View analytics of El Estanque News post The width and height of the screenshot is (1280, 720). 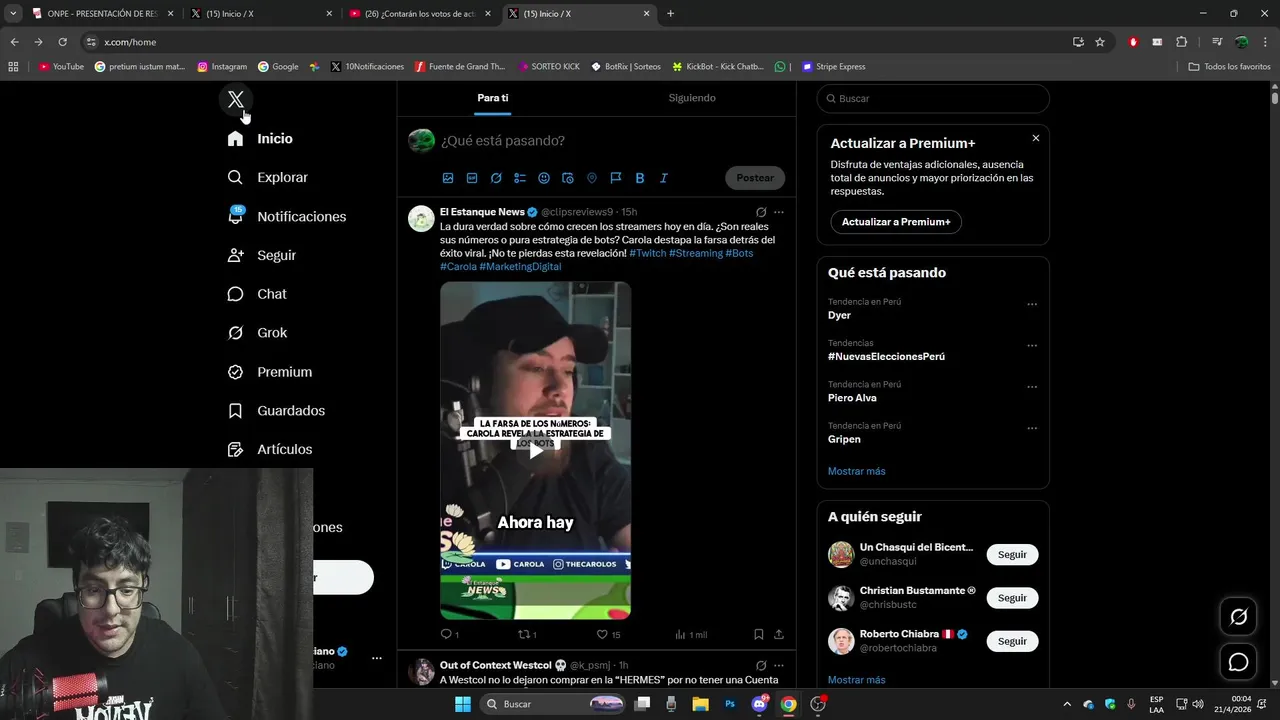click(x=690, y=635)
